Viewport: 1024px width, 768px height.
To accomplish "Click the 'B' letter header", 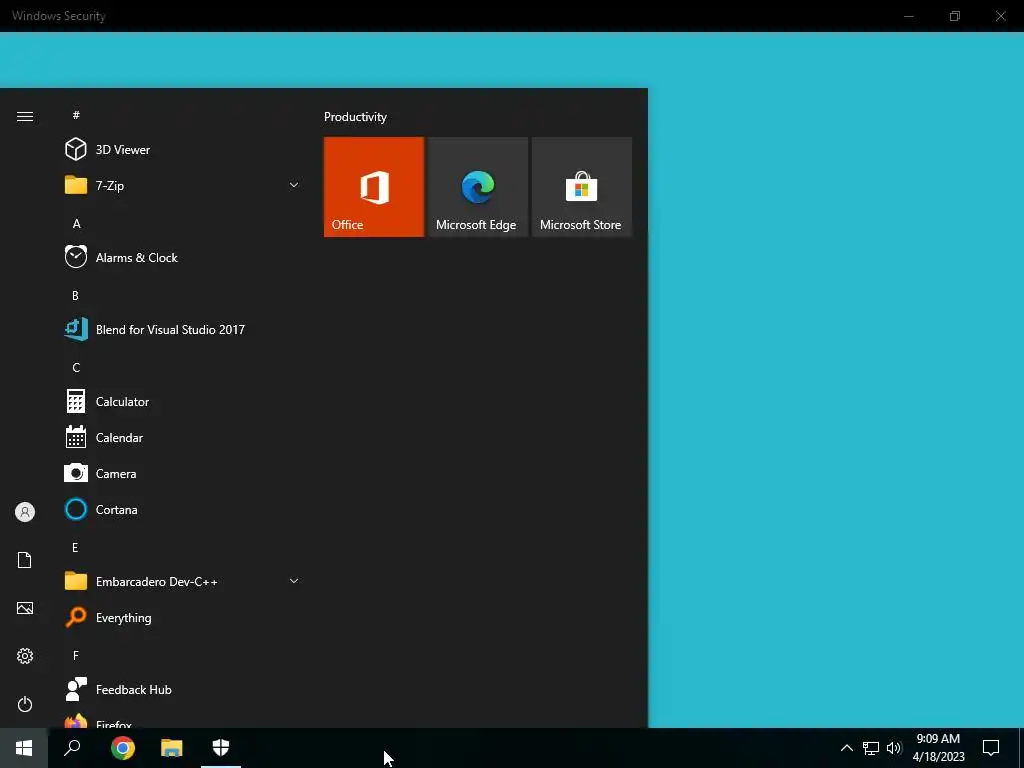I will (75, 296).
